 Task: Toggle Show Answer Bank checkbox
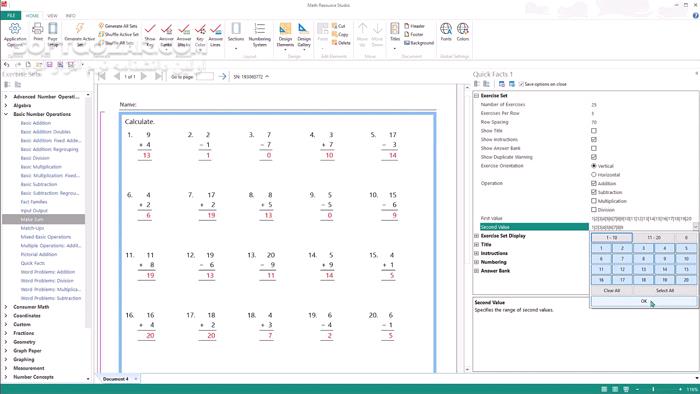point(594,148)
